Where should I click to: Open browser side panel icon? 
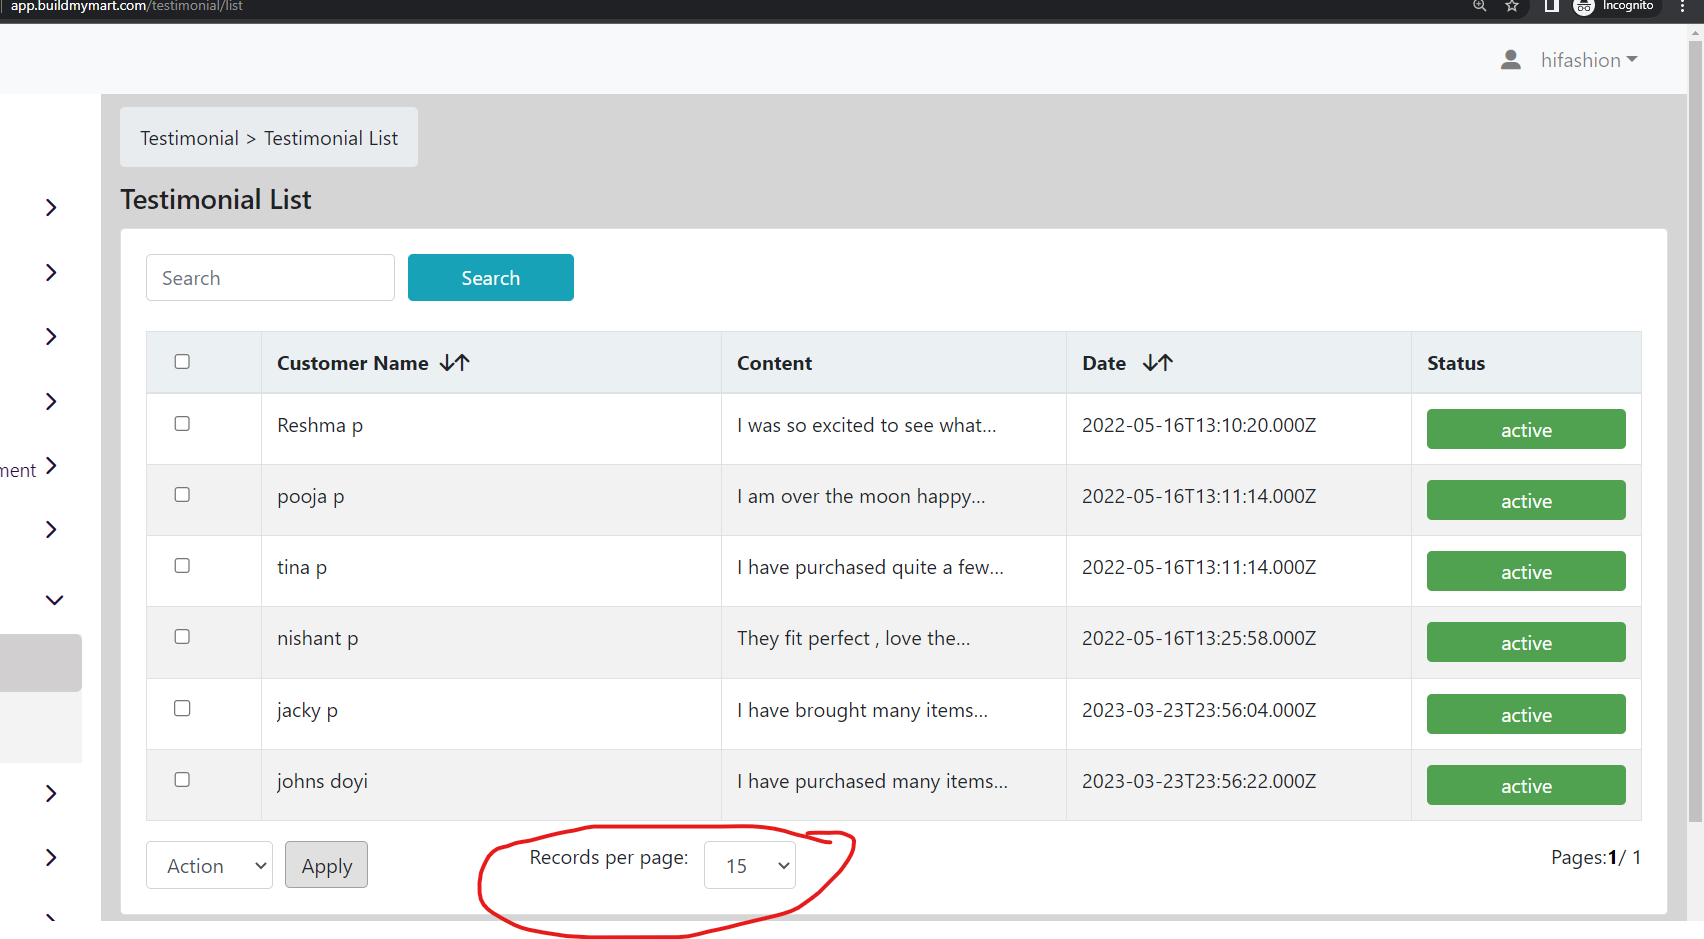coord(1552,6)
